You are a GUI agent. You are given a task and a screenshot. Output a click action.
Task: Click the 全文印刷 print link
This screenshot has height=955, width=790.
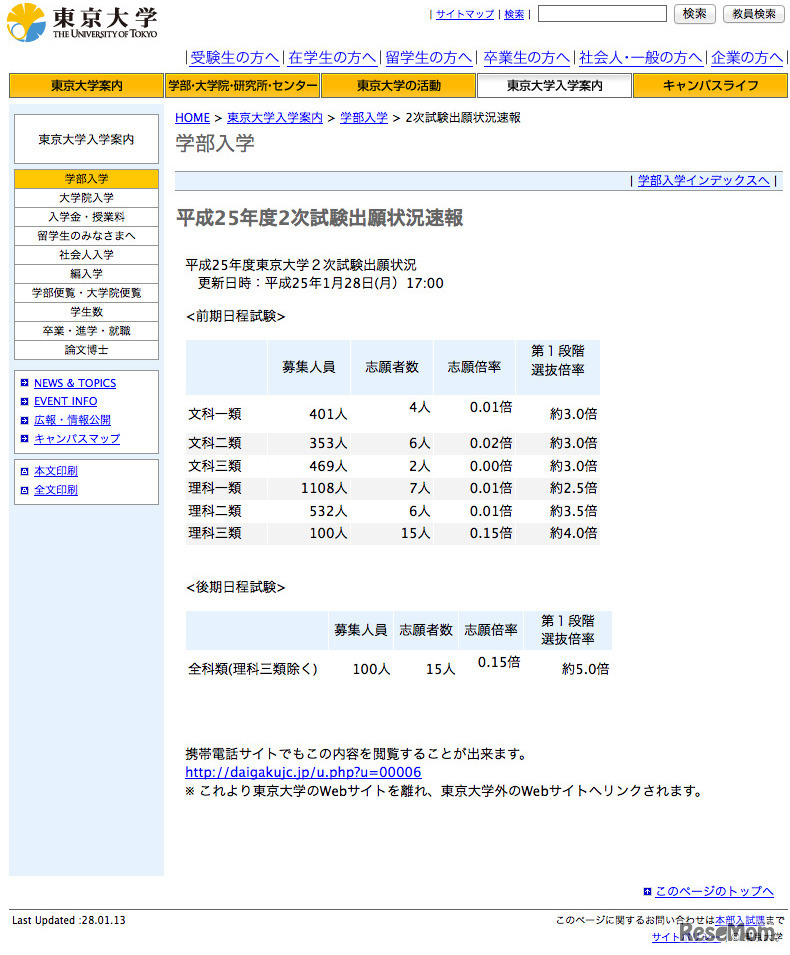point(56,490)
